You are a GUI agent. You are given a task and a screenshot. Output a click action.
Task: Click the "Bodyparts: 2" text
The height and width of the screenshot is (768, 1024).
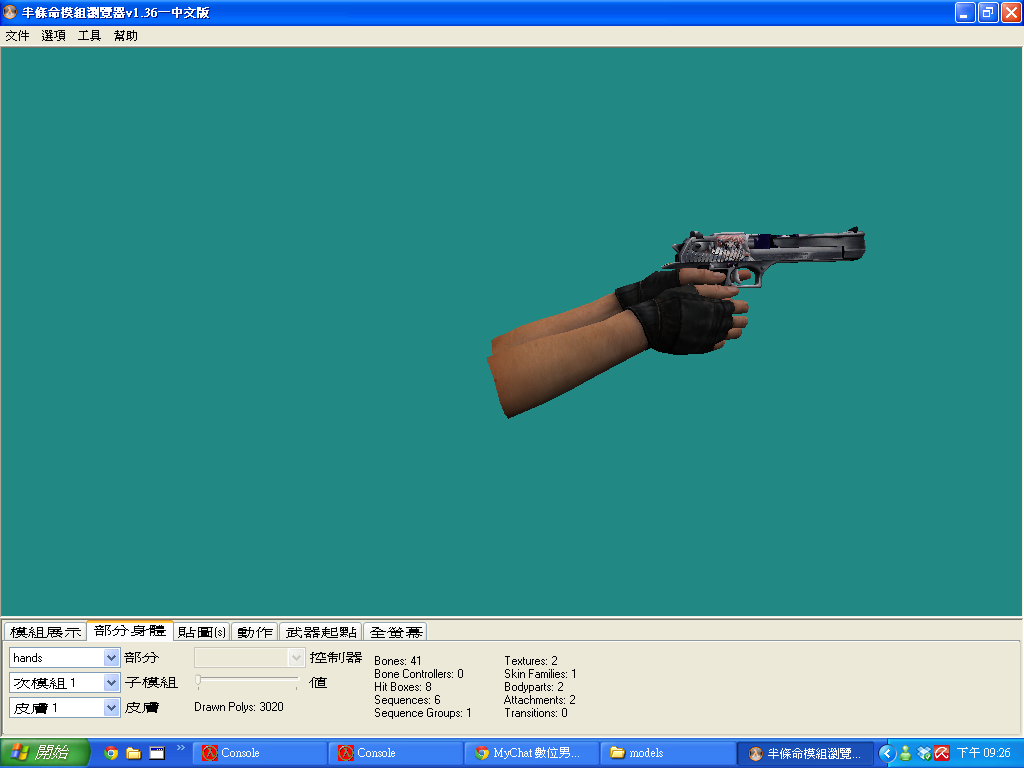tap(534, 687)
